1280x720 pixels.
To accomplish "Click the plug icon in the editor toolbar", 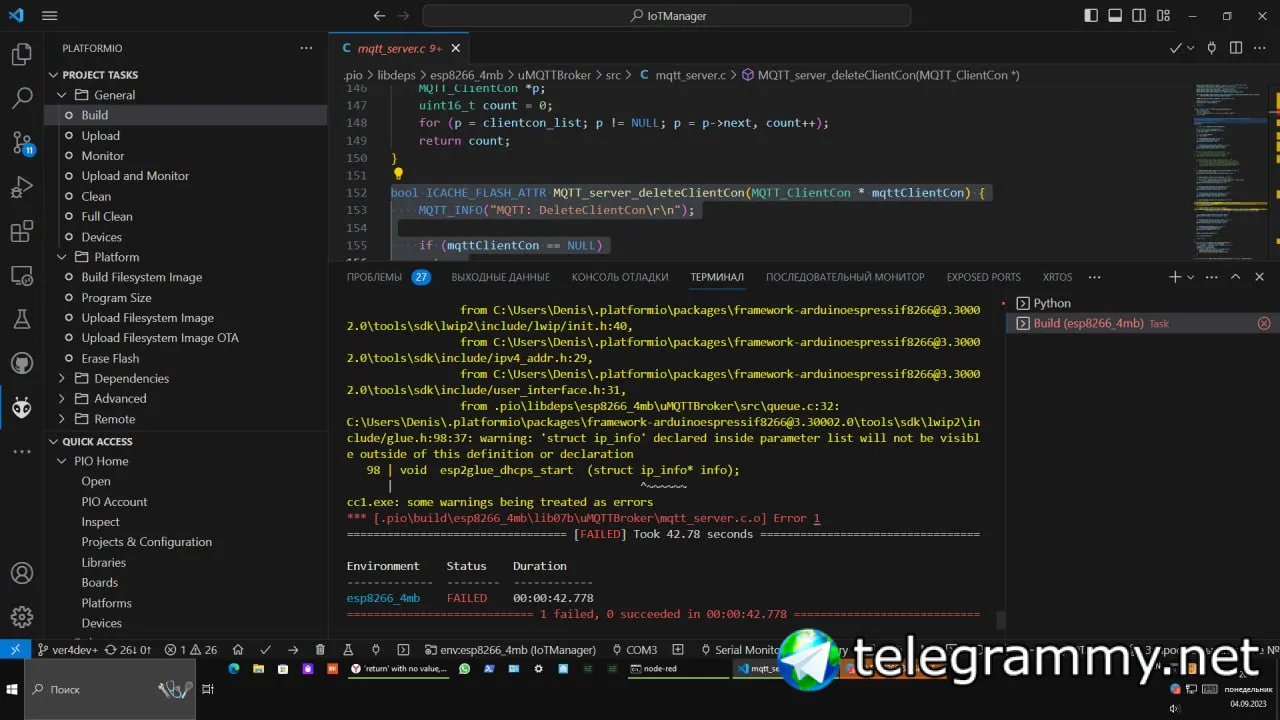I will pyautogui.click(x=1212, y=48).
